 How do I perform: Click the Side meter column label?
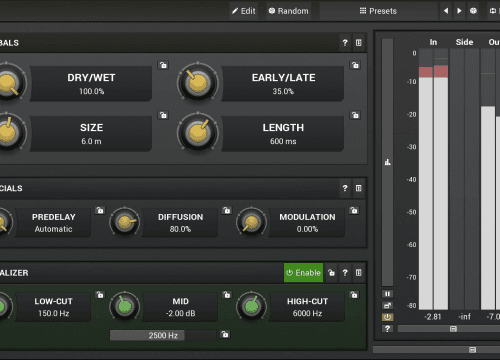pyautogui.click(x=464, y=42)
